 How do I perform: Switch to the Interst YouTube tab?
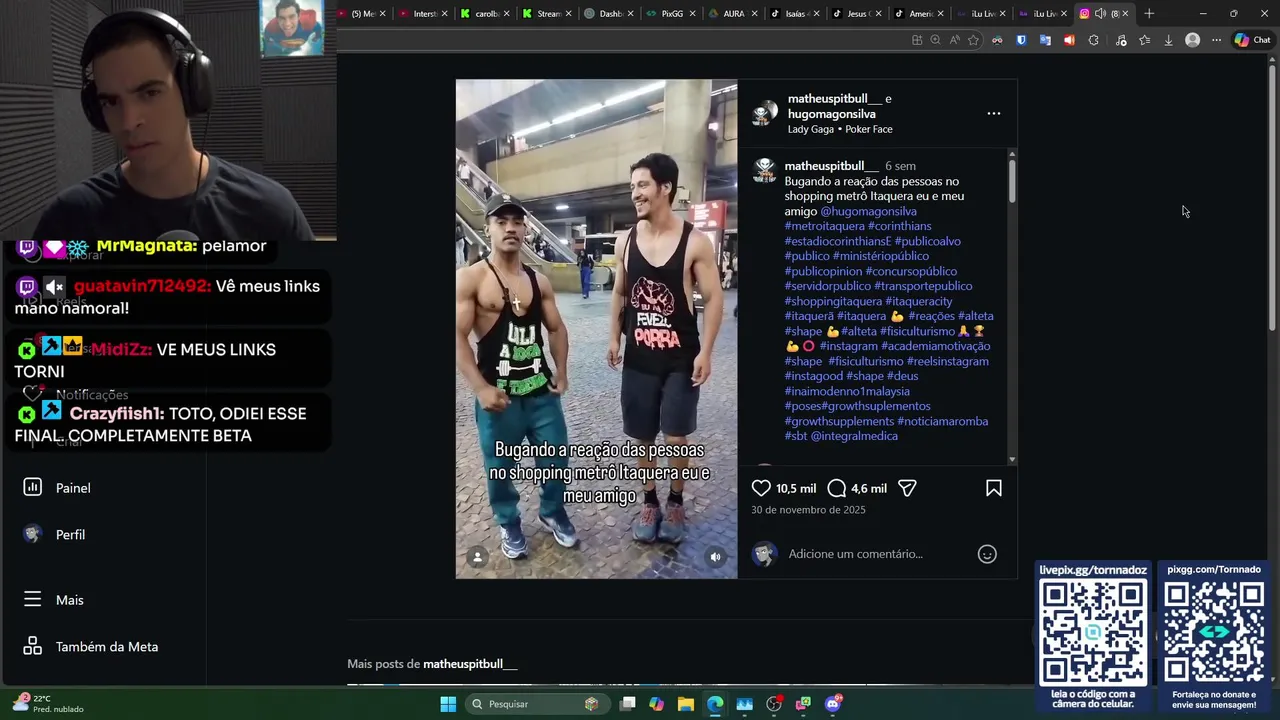pos(424,13)
